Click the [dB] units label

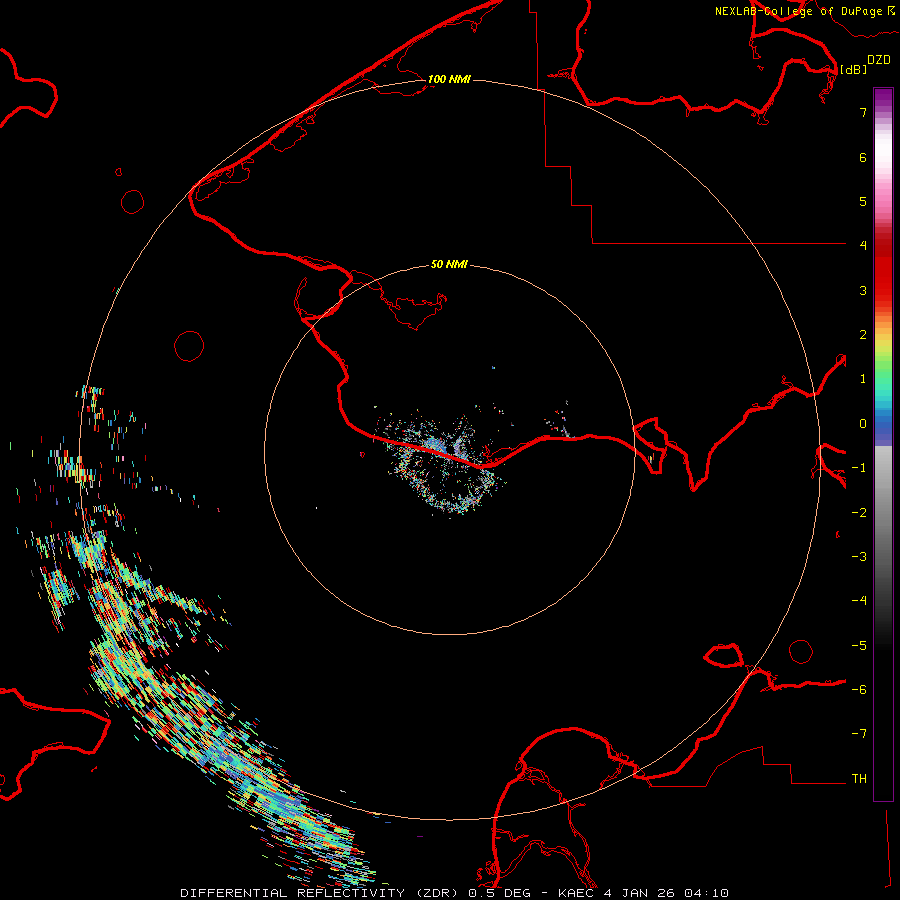(853, 69)
